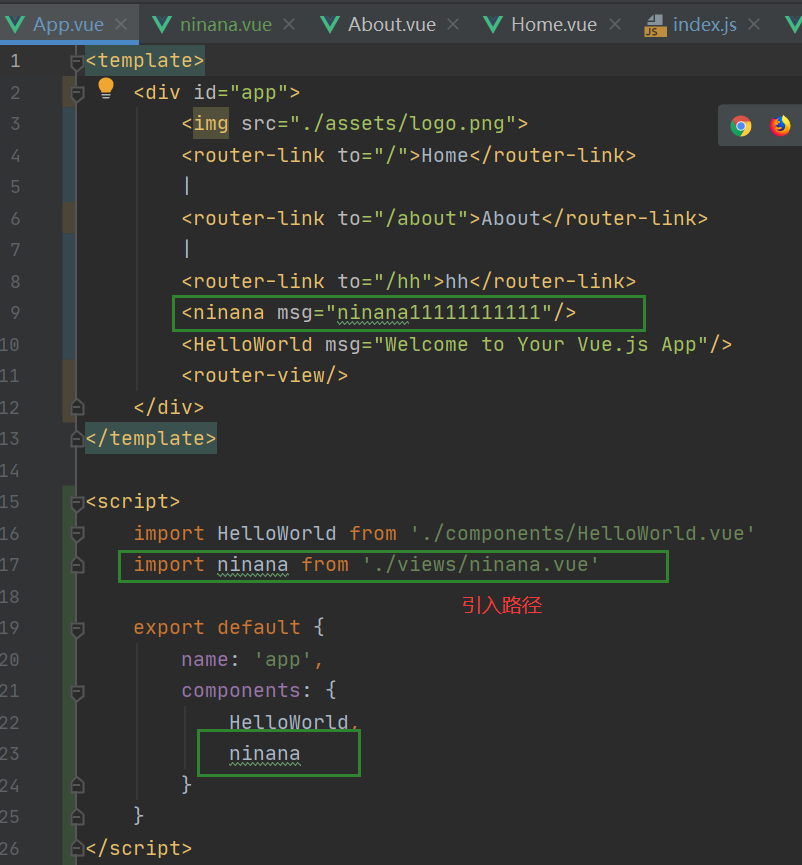This screenshot has height=865, width=802.
Task: Click ninana entry in components on line 23
Action: point(265,754)
